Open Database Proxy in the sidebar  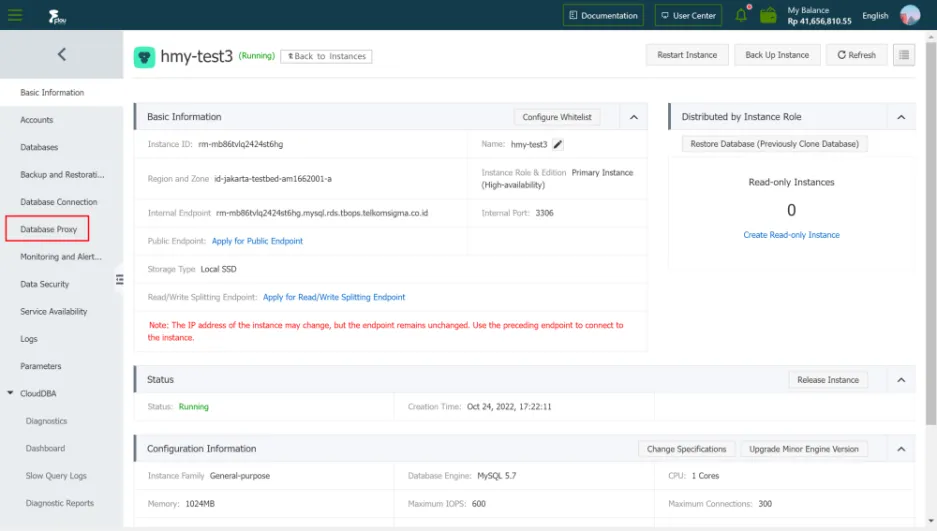click(49, 229)
